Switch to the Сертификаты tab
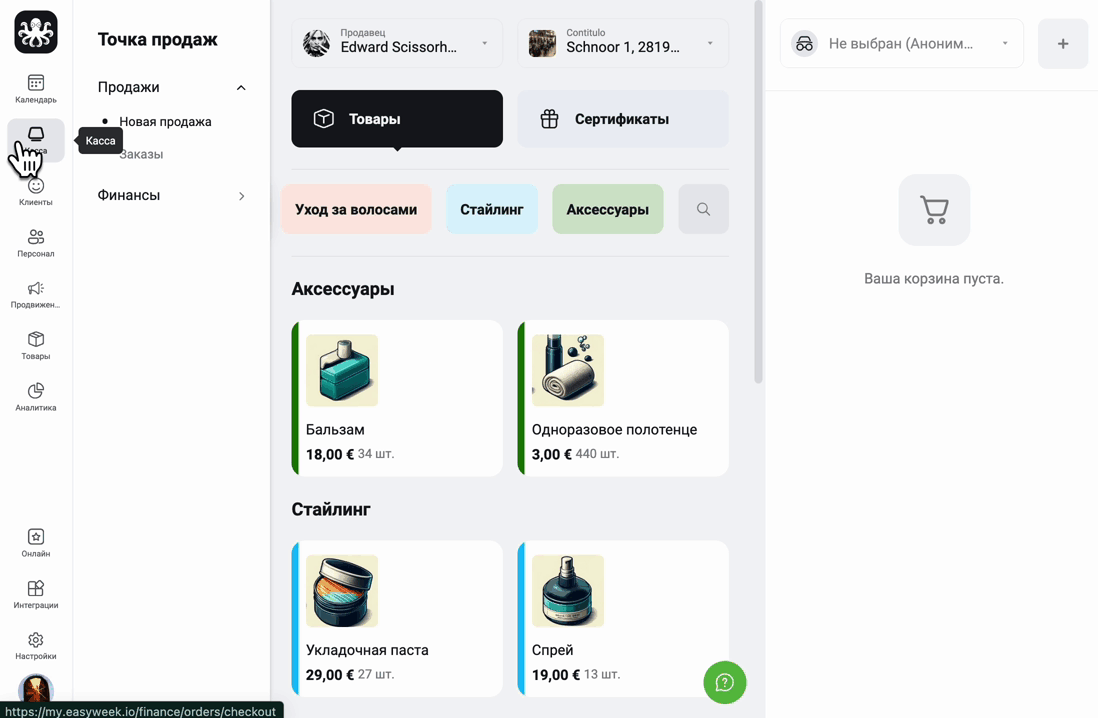Image resolution: width=1098 pixels, height=718 pixels. [623, 118]
